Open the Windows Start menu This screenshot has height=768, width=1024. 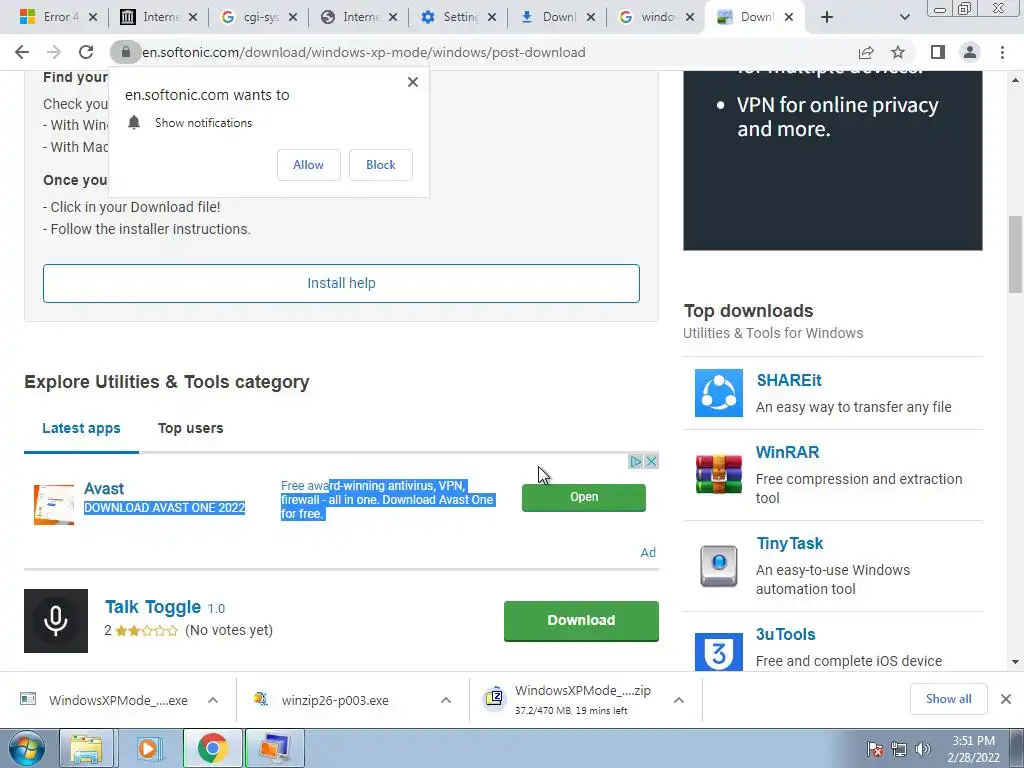26,748
